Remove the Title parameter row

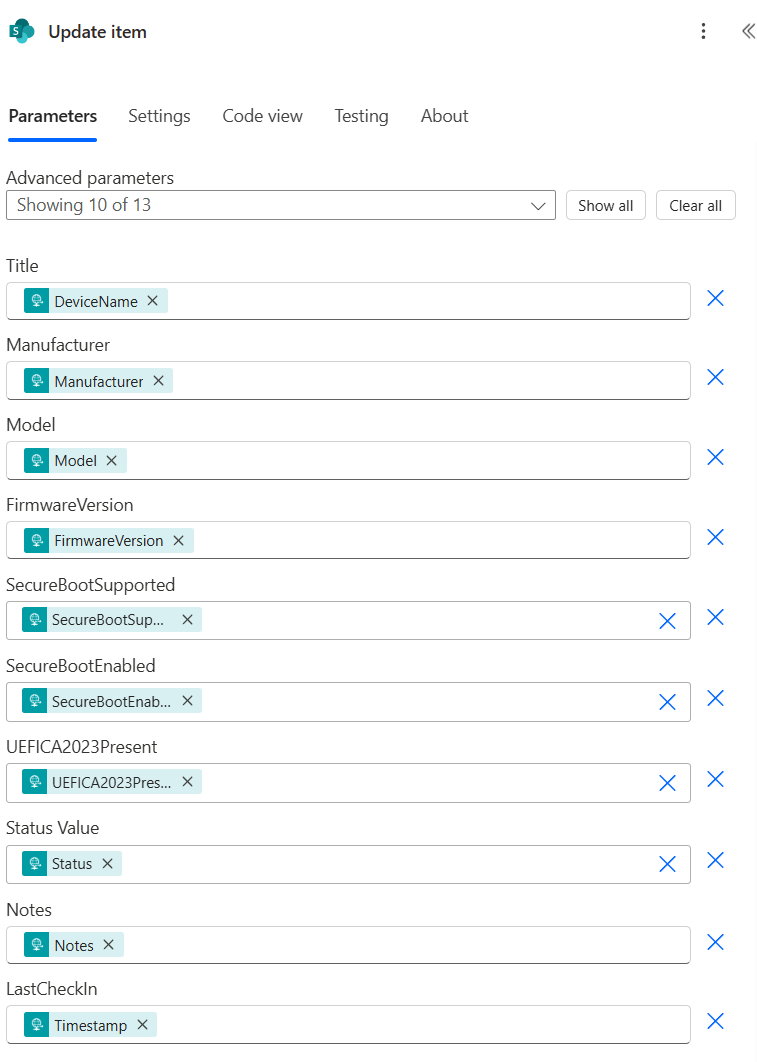click(715, 299)
